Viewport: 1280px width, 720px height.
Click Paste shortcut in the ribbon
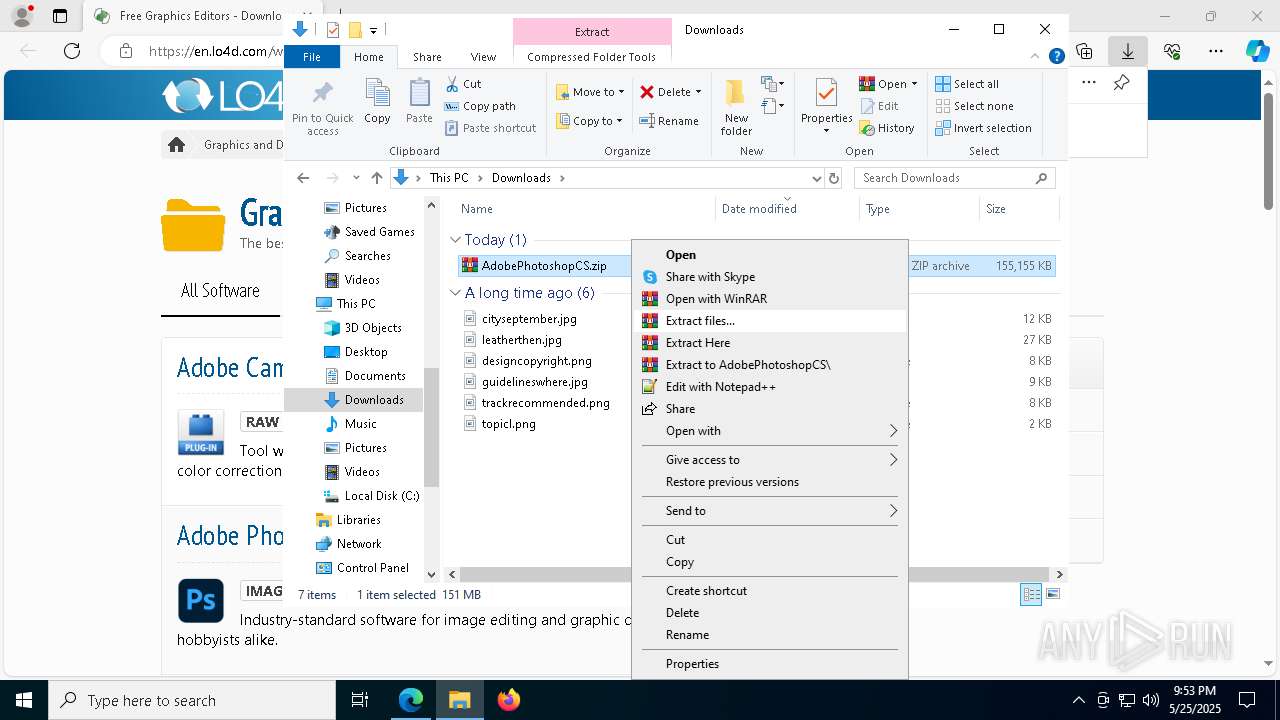pyautogui.click(x=490, y=128)
